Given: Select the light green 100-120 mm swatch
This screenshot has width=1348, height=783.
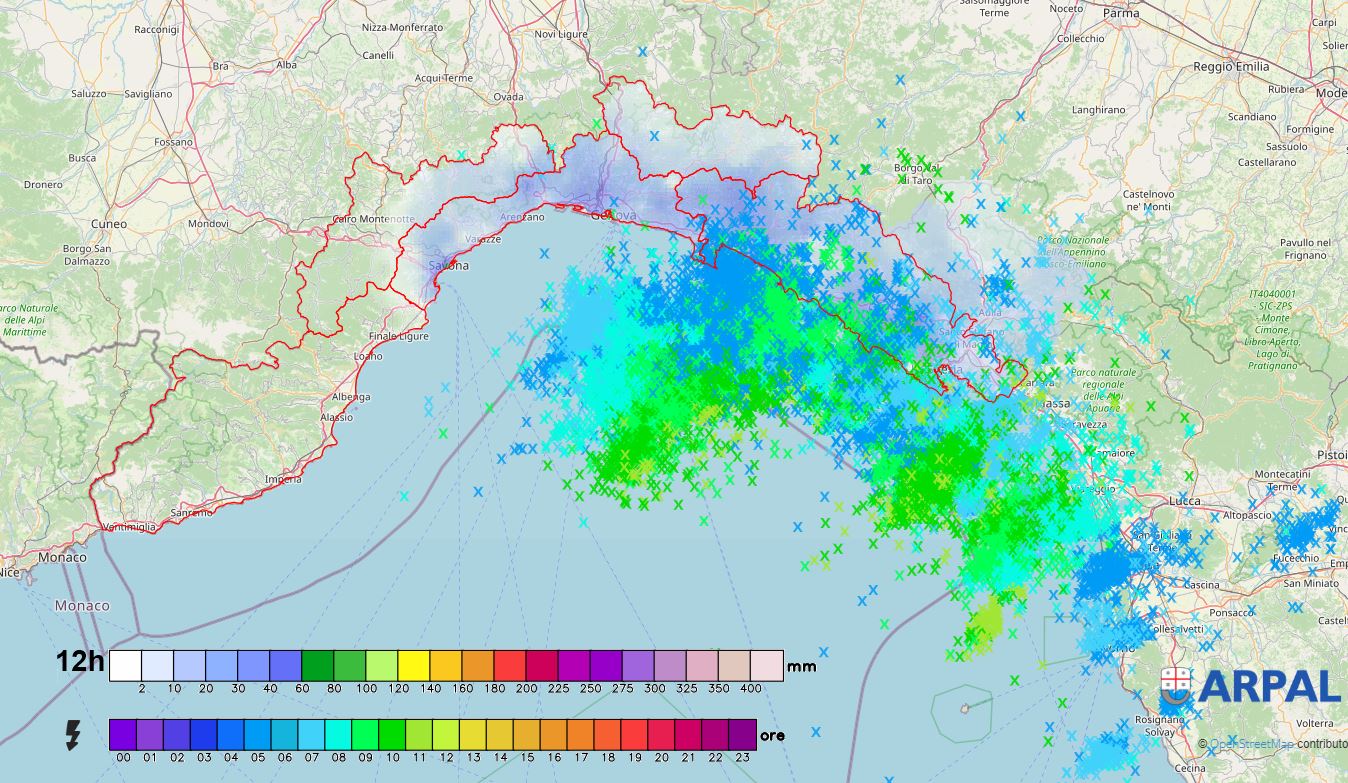Looking at the screenshot, I should point(382,665).
